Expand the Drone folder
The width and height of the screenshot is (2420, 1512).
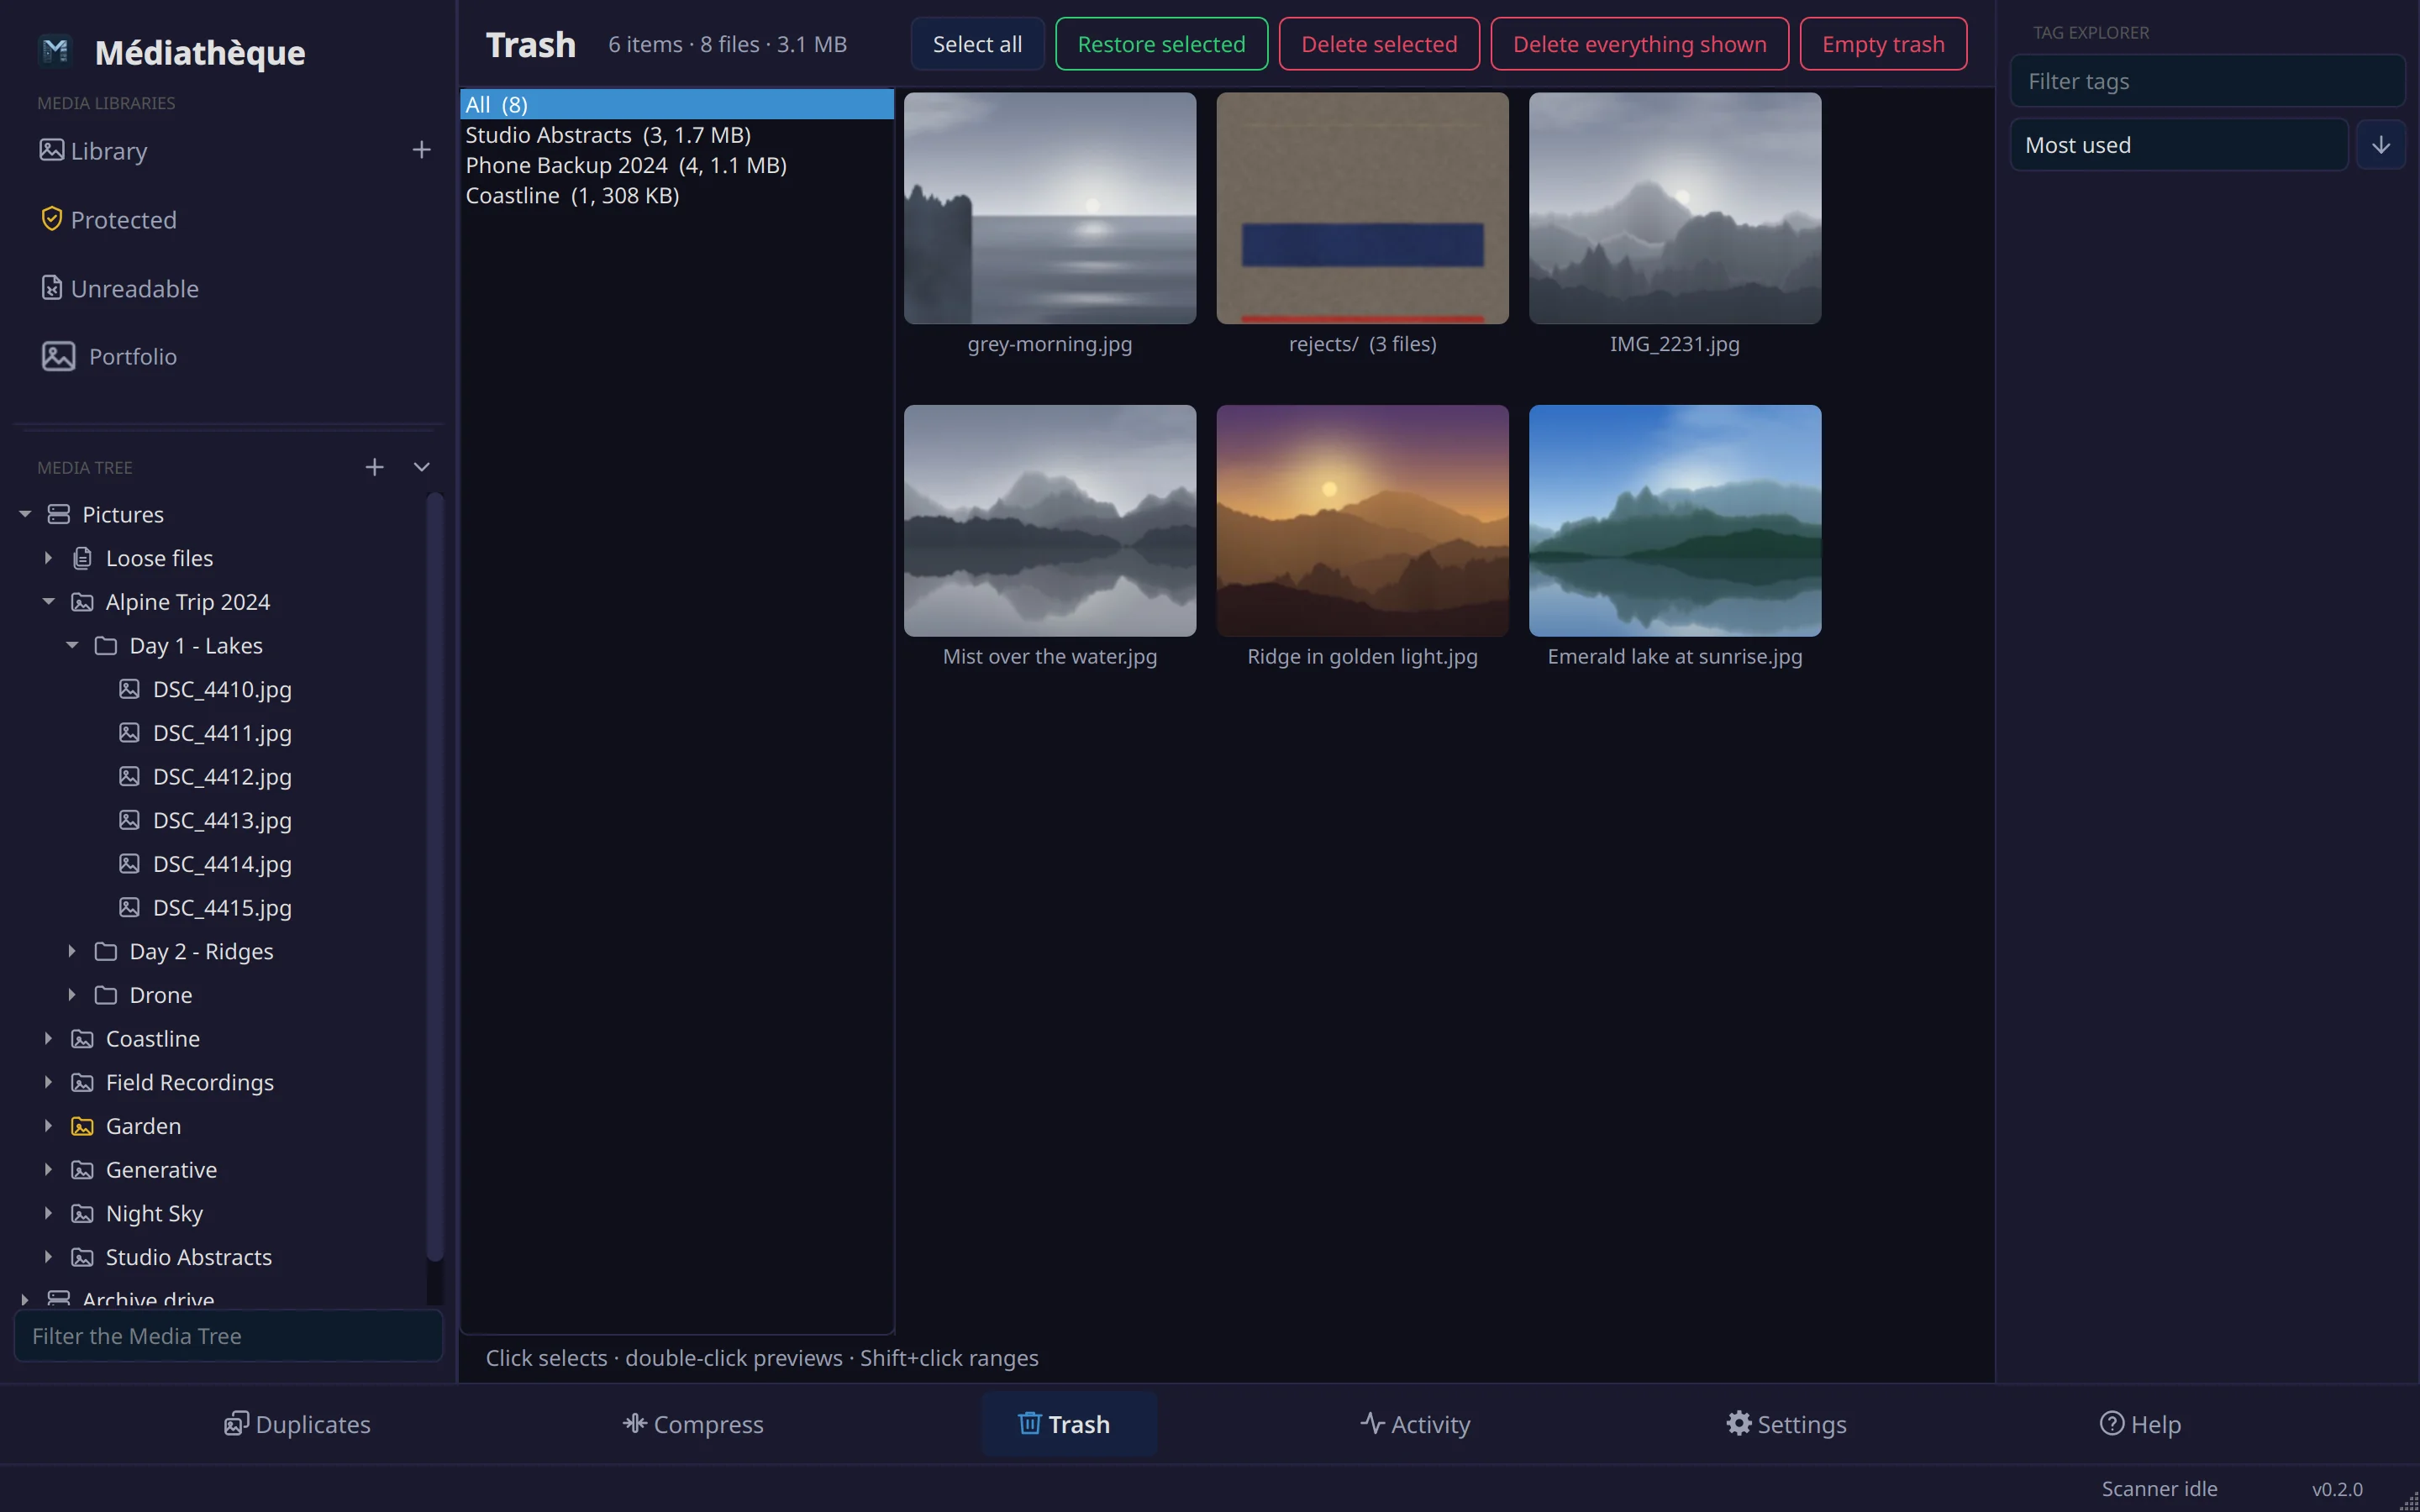coord(72,995)
